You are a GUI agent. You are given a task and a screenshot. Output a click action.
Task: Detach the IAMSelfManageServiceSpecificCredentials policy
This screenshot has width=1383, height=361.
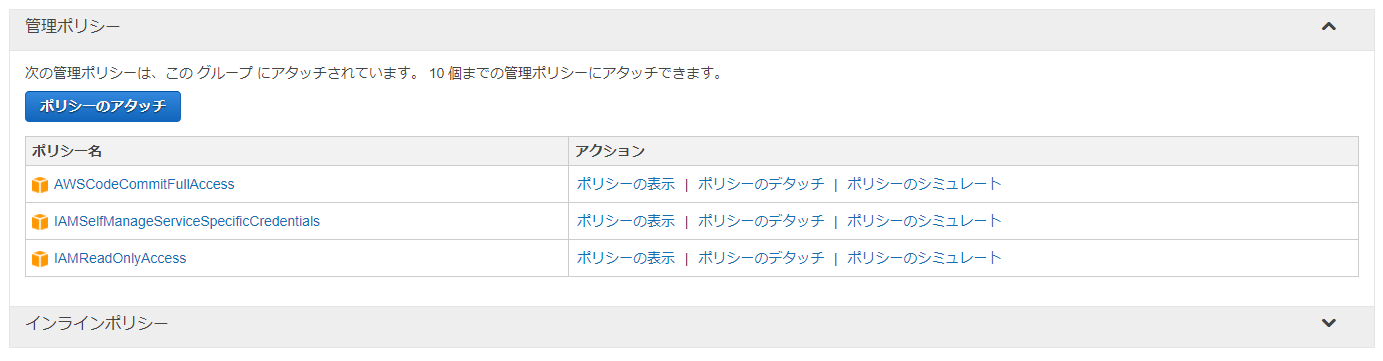[x=761, y=221]
